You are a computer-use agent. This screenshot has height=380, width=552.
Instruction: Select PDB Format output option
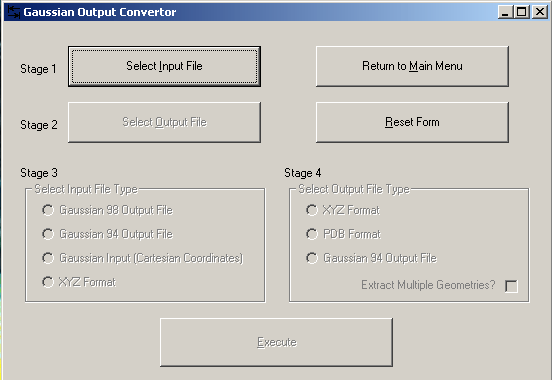(343, 234)
